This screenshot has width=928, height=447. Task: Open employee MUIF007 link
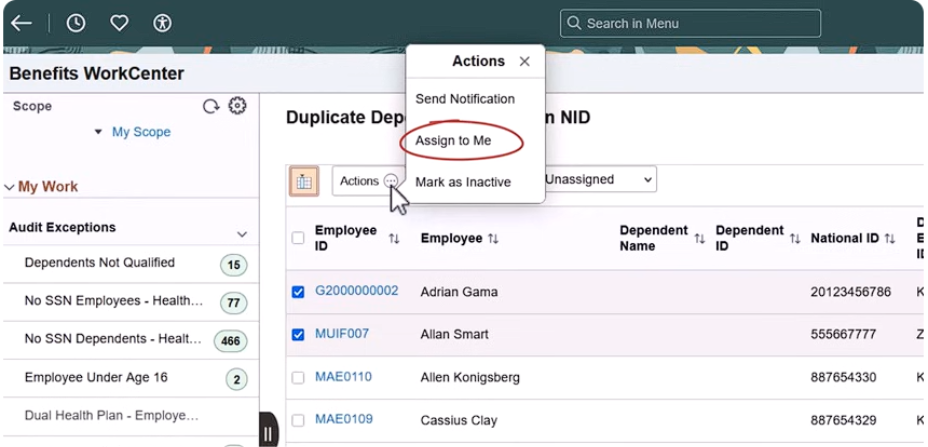(x=341, y=334)
